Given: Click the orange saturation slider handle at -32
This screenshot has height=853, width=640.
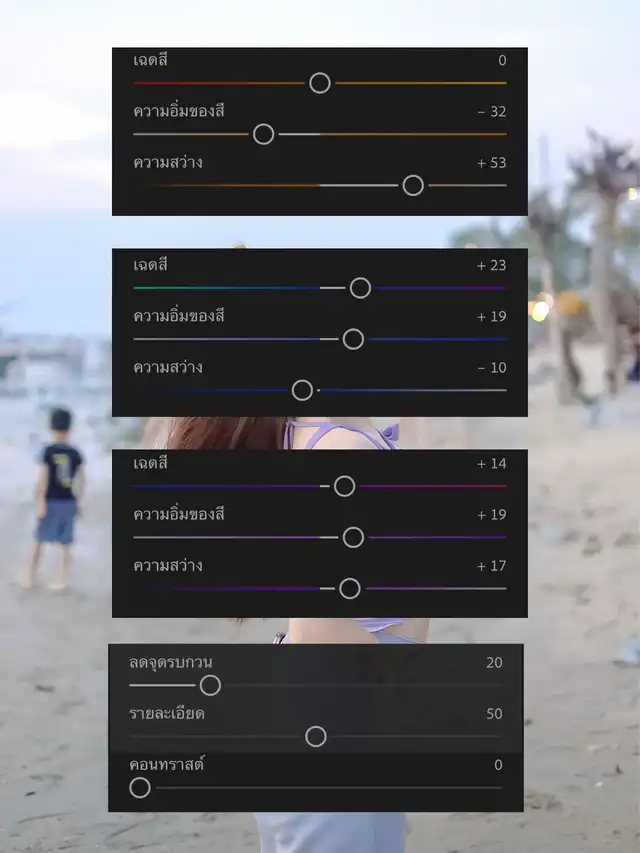Looking at the screenshot, I should pos(263,134).
